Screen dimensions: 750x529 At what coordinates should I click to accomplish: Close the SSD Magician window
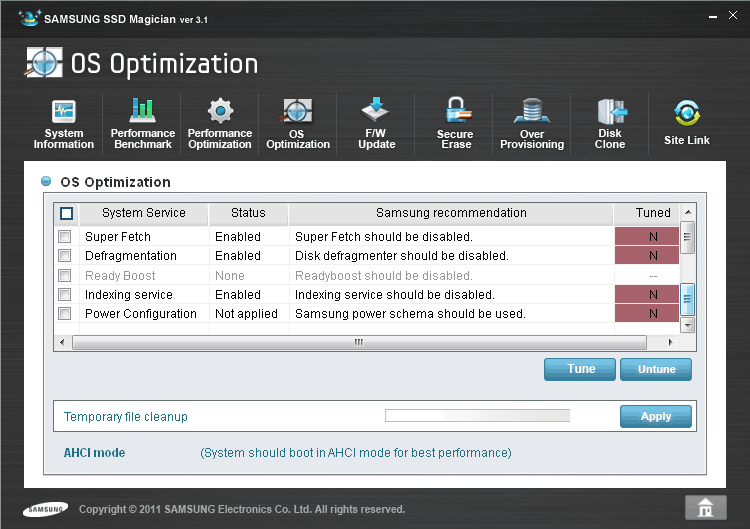coord(733,15)
